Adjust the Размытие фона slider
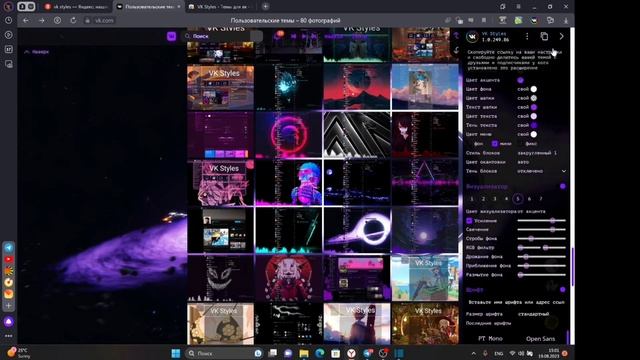The image size is (640, 360). coord(541,275)
